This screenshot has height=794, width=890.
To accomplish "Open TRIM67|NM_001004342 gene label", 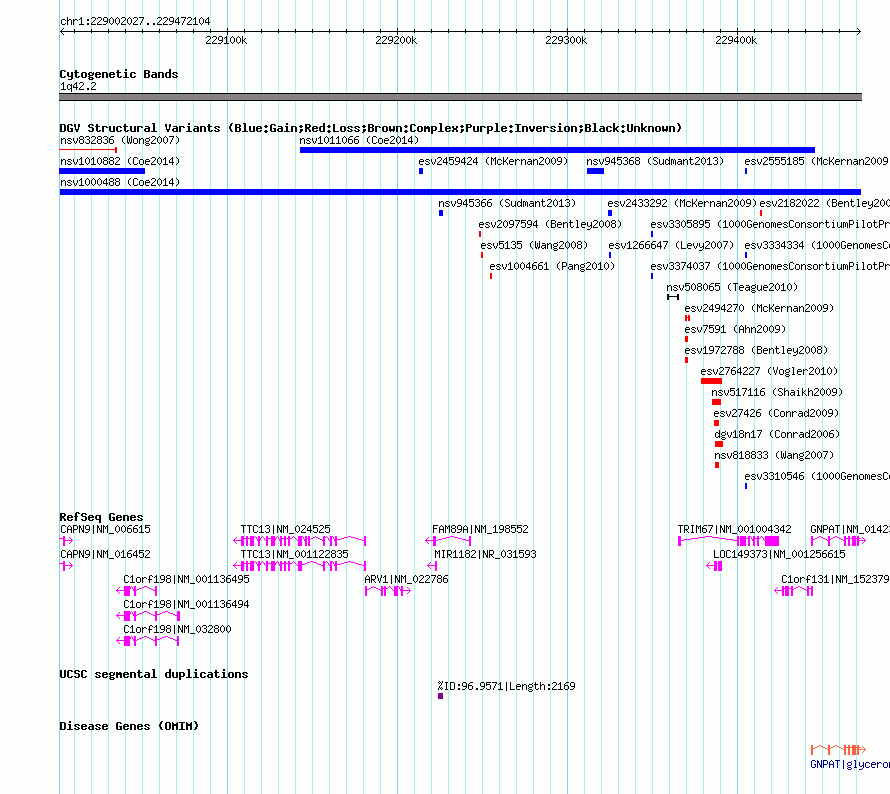I will [734, 529].
